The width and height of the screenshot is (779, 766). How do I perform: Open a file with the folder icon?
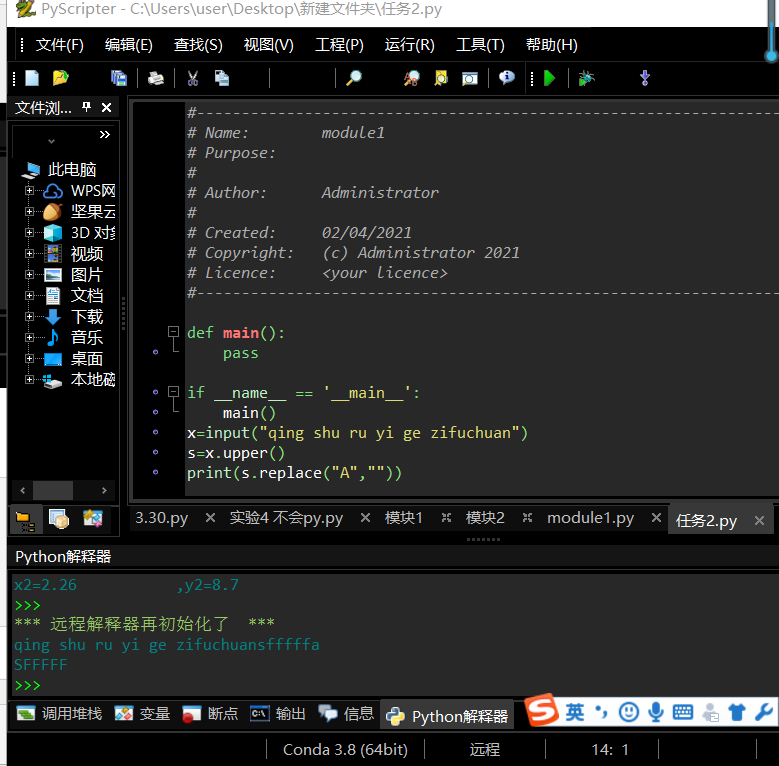pos(61,78)
